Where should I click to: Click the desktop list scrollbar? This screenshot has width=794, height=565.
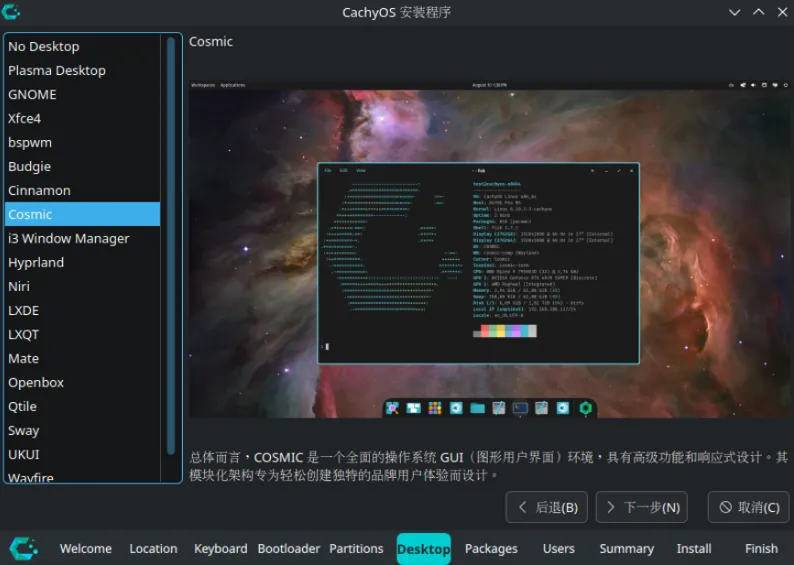click(171, 246)
